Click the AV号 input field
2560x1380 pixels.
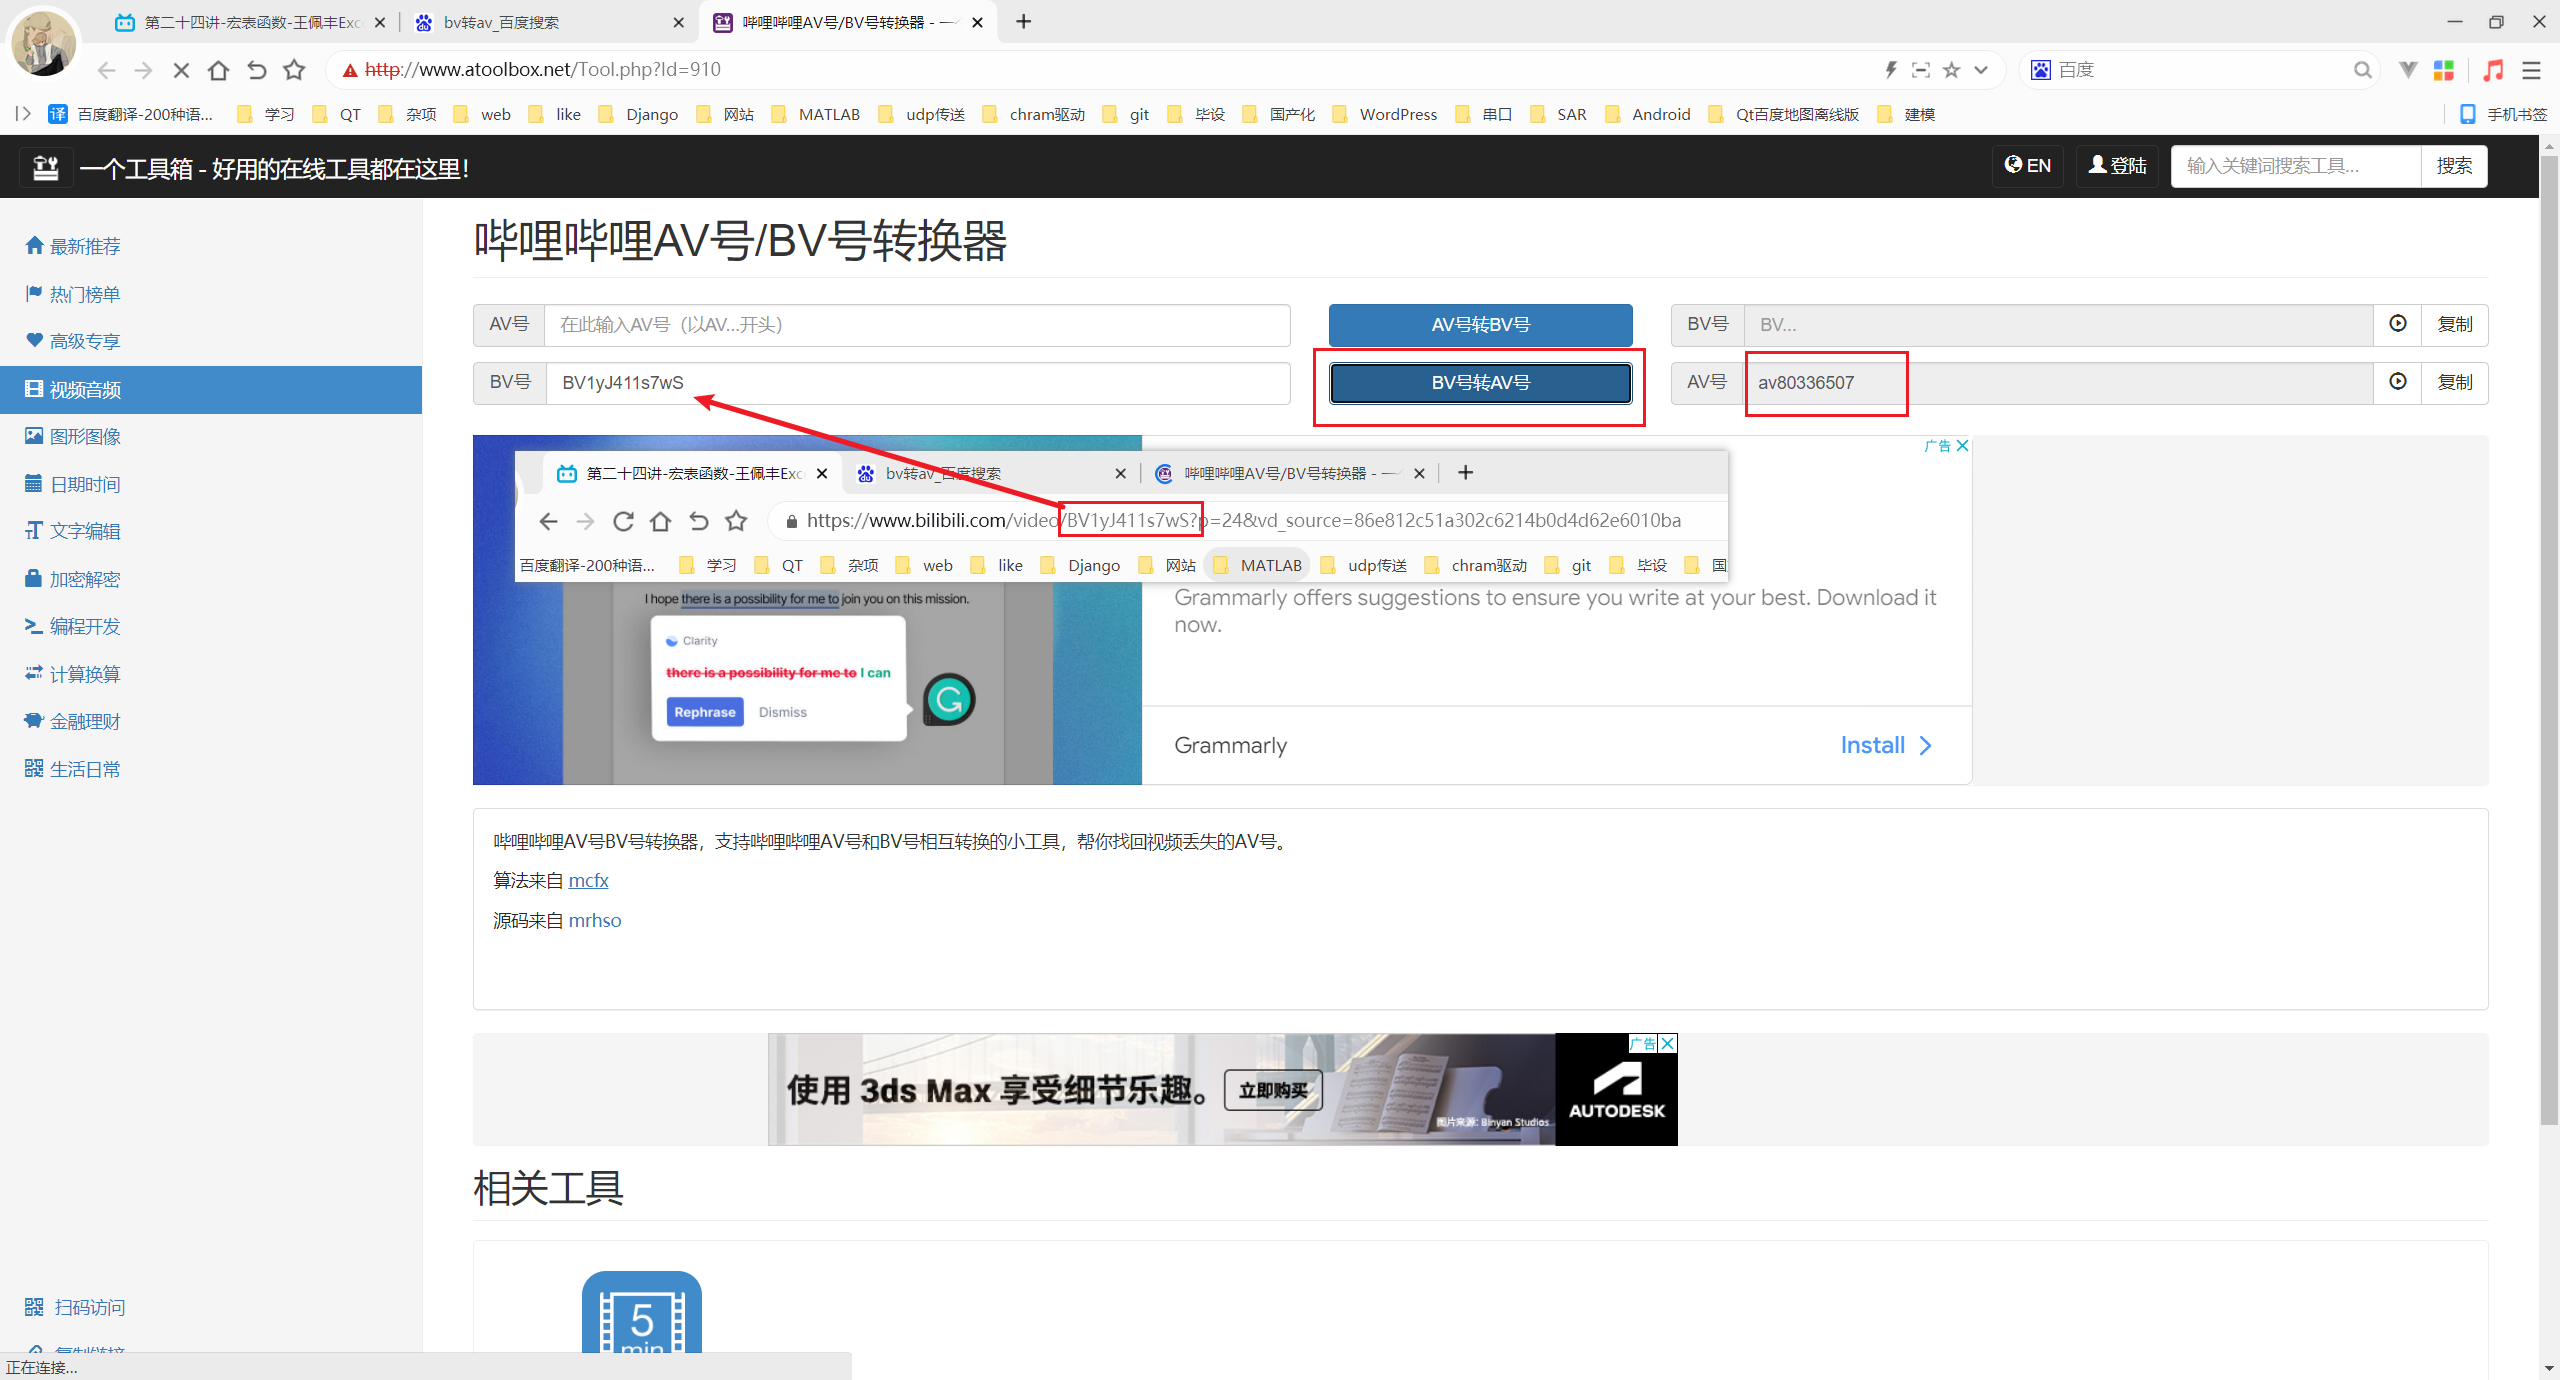pos(916,325)
